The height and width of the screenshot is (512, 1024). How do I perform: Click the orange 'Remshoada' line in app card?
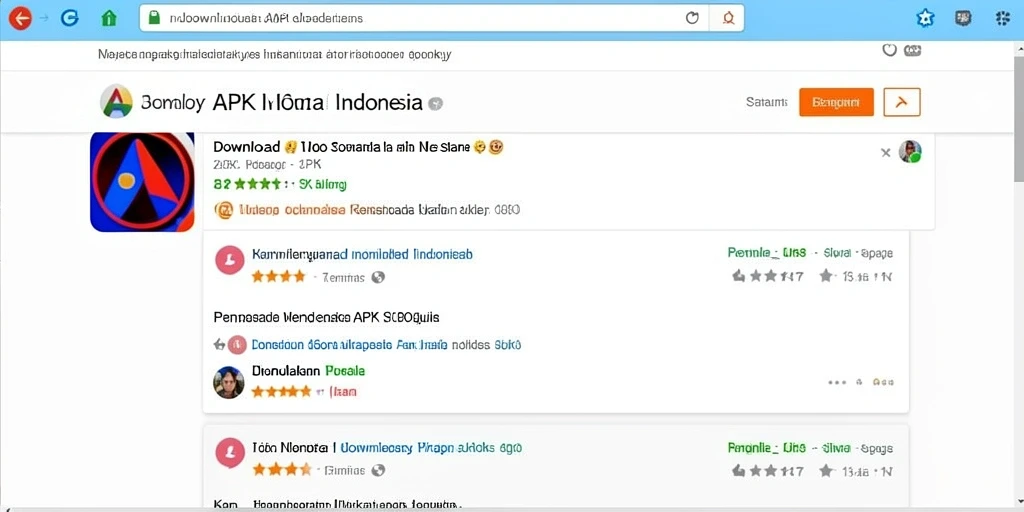click(x=379, y=210)
